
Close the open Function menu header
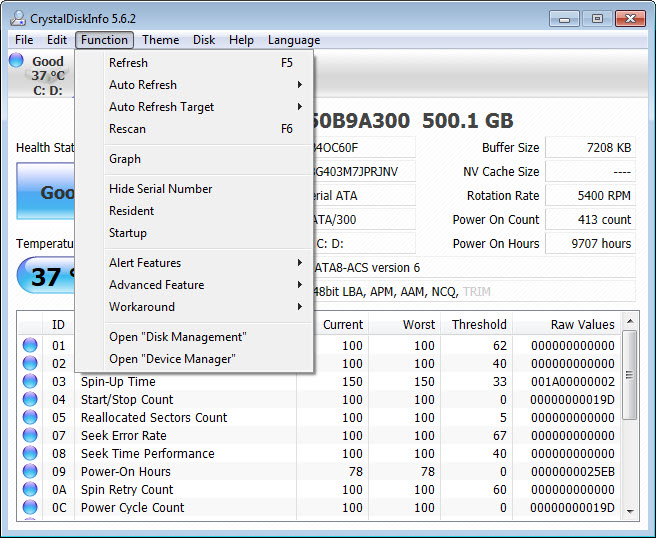pyautogui.click(x=104, y=40)
